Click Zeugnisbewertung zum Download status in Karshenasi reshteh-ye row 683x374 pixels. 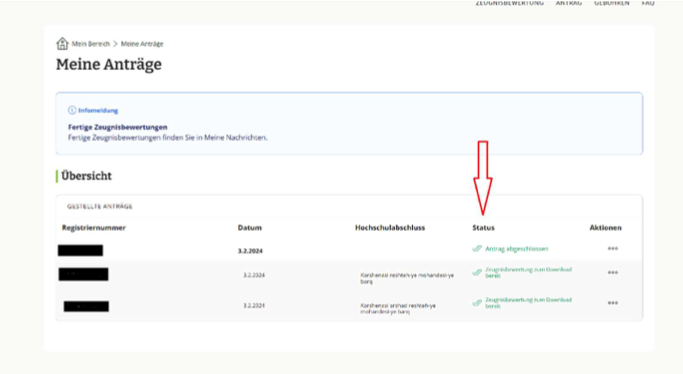click(528, 273)
